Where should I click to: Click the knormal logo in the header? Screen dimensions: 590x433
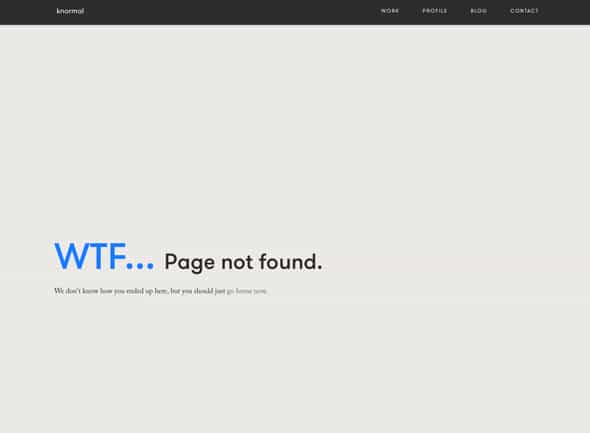[x=70, y=11]
